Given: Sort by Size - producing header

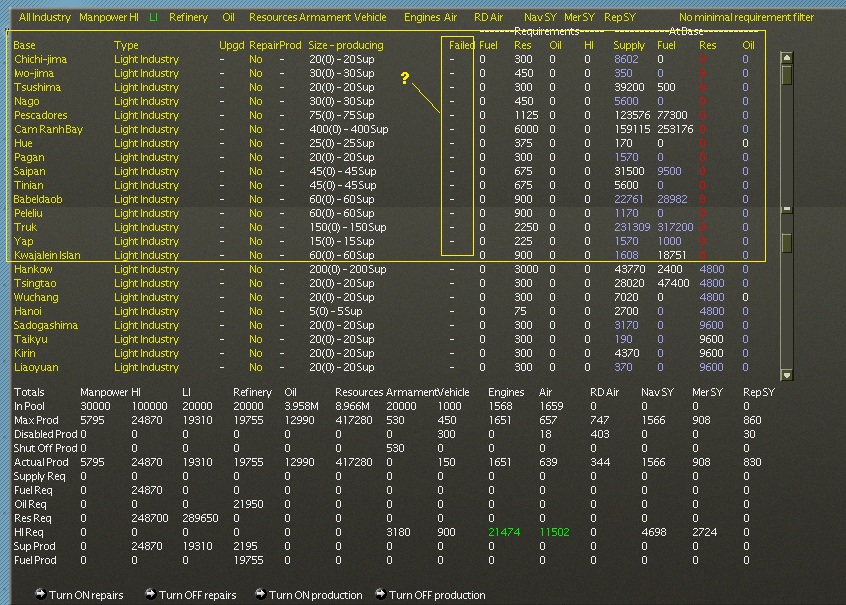Looking at the screenshot, I should 346,45.
